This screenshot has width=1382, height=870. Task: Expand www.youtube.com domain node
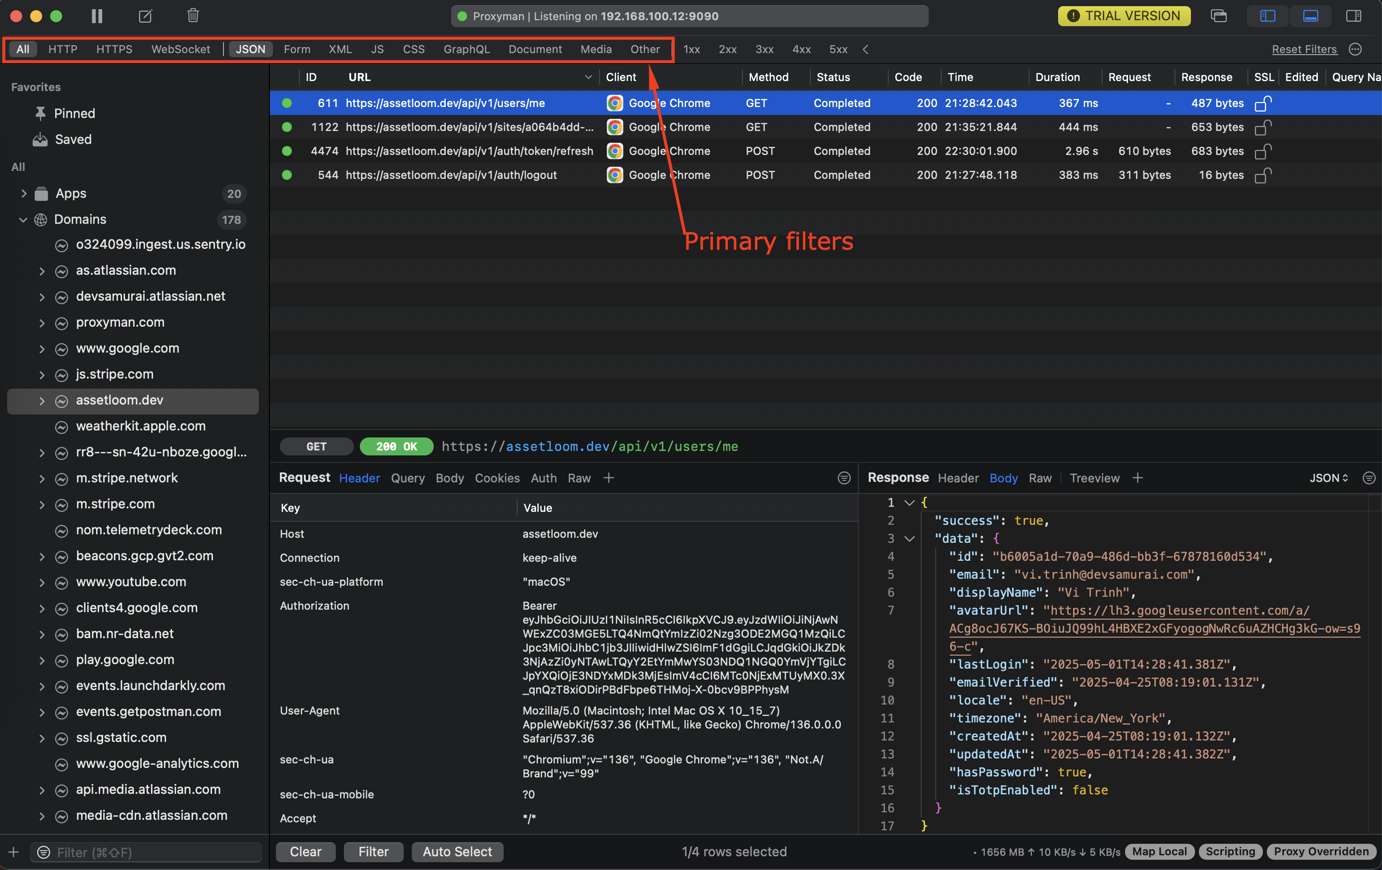point(42,582)
